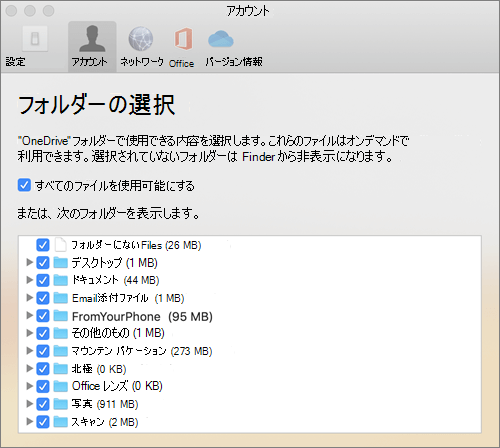
Task: Click the 北極 folder icon
Action: tap(61, 368)
